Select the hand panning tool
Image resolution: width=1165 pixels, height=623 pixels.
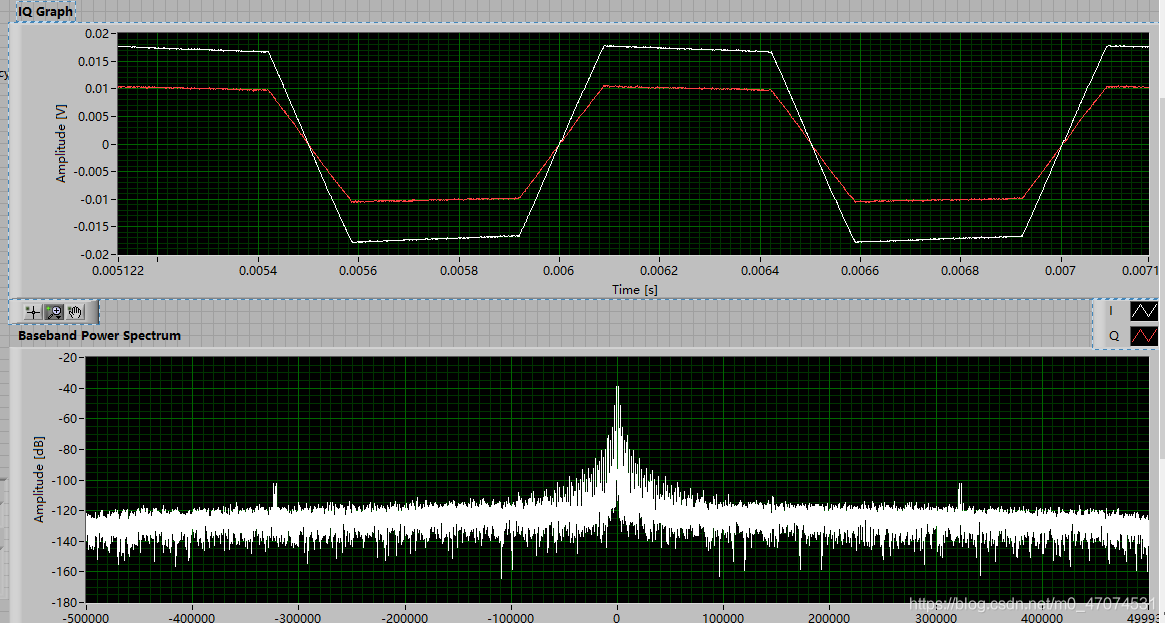point(75,313)
